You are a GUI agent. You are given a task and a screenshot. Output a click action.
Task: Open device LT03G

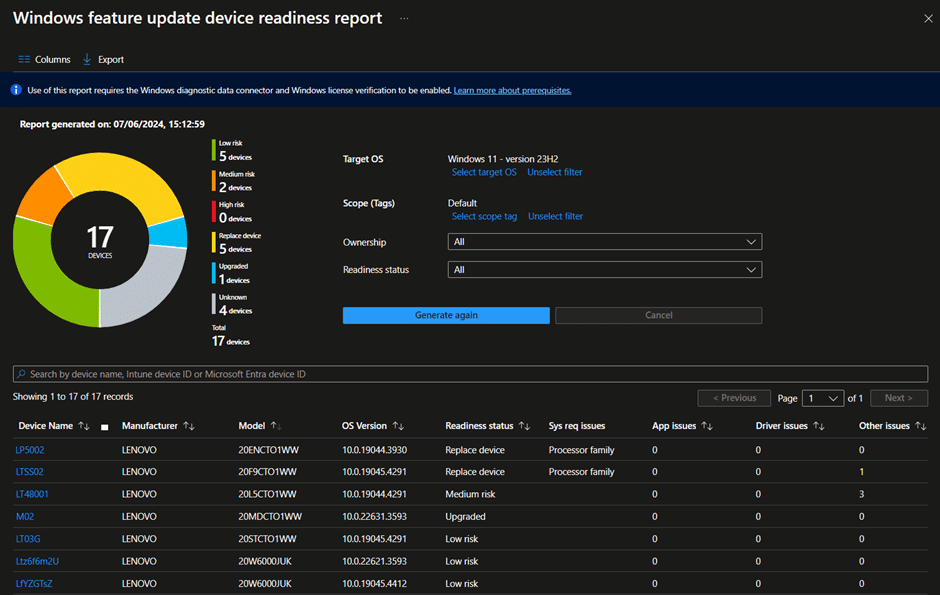(28, 539)
